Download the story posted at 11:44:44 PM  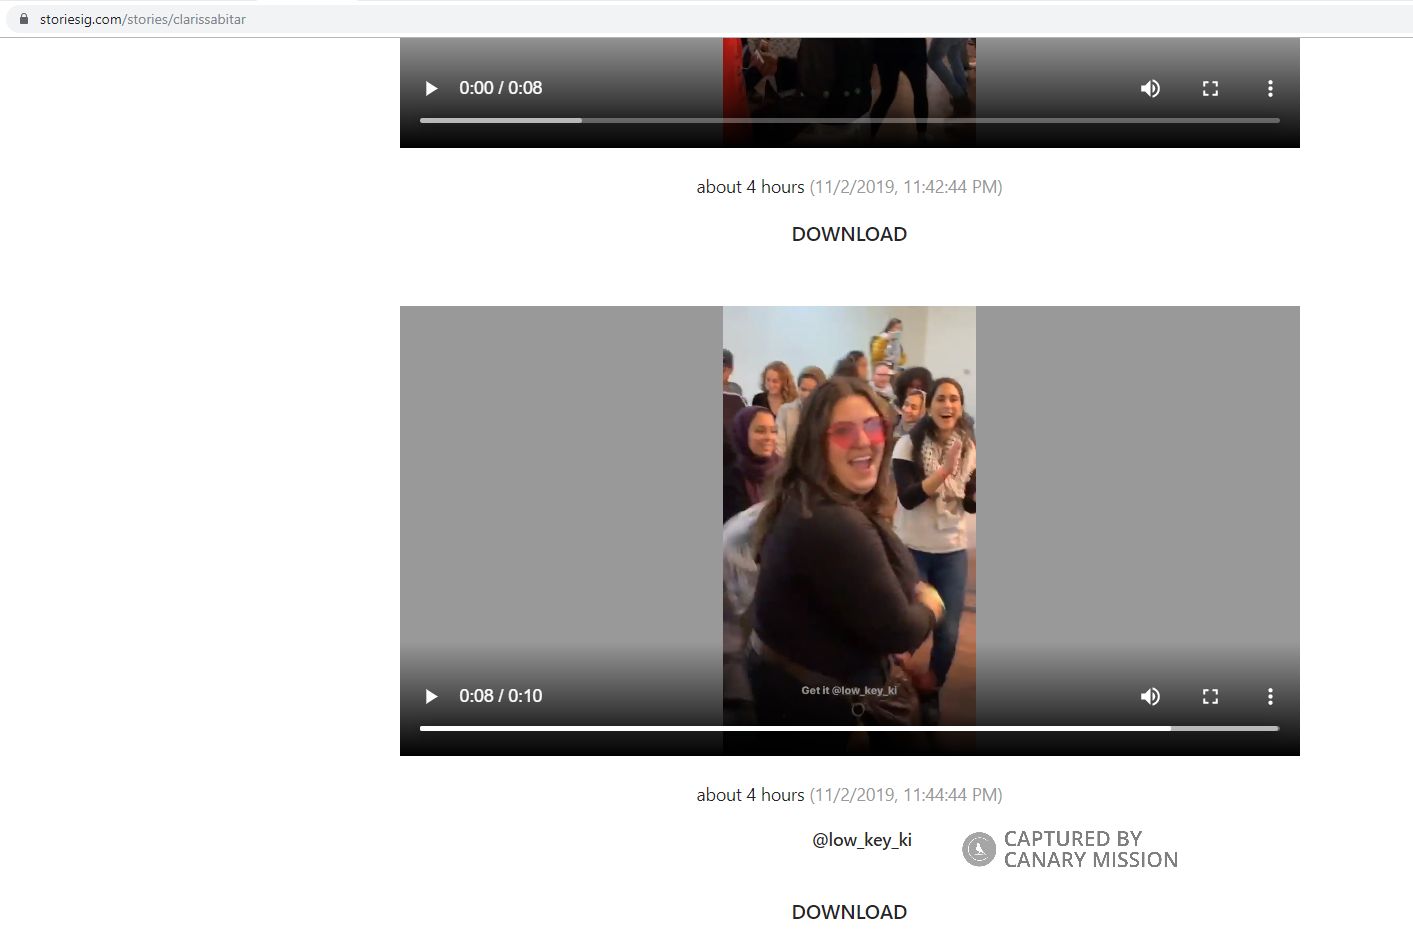(849, 912)
